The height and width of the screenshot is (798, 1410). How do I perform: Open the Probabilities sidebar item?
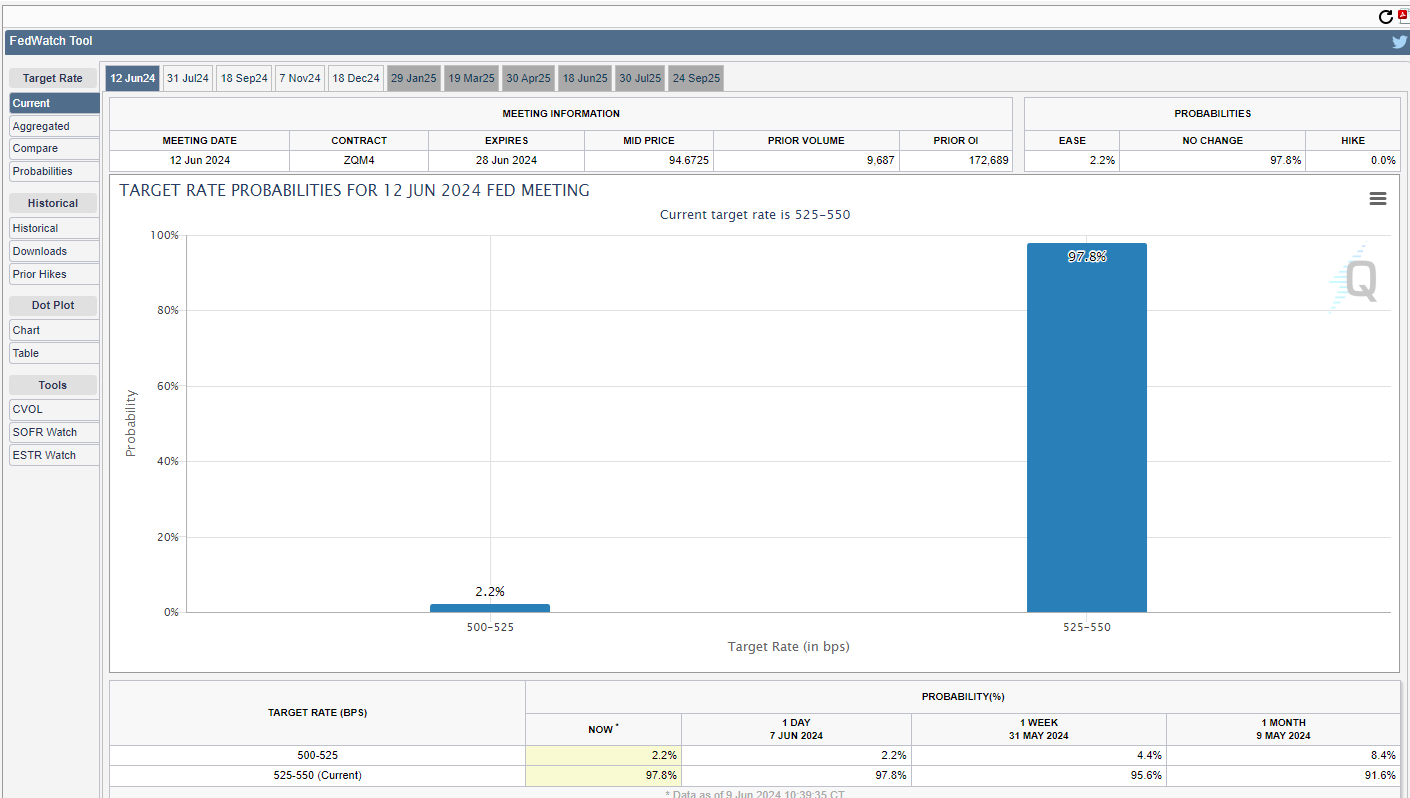54,171
